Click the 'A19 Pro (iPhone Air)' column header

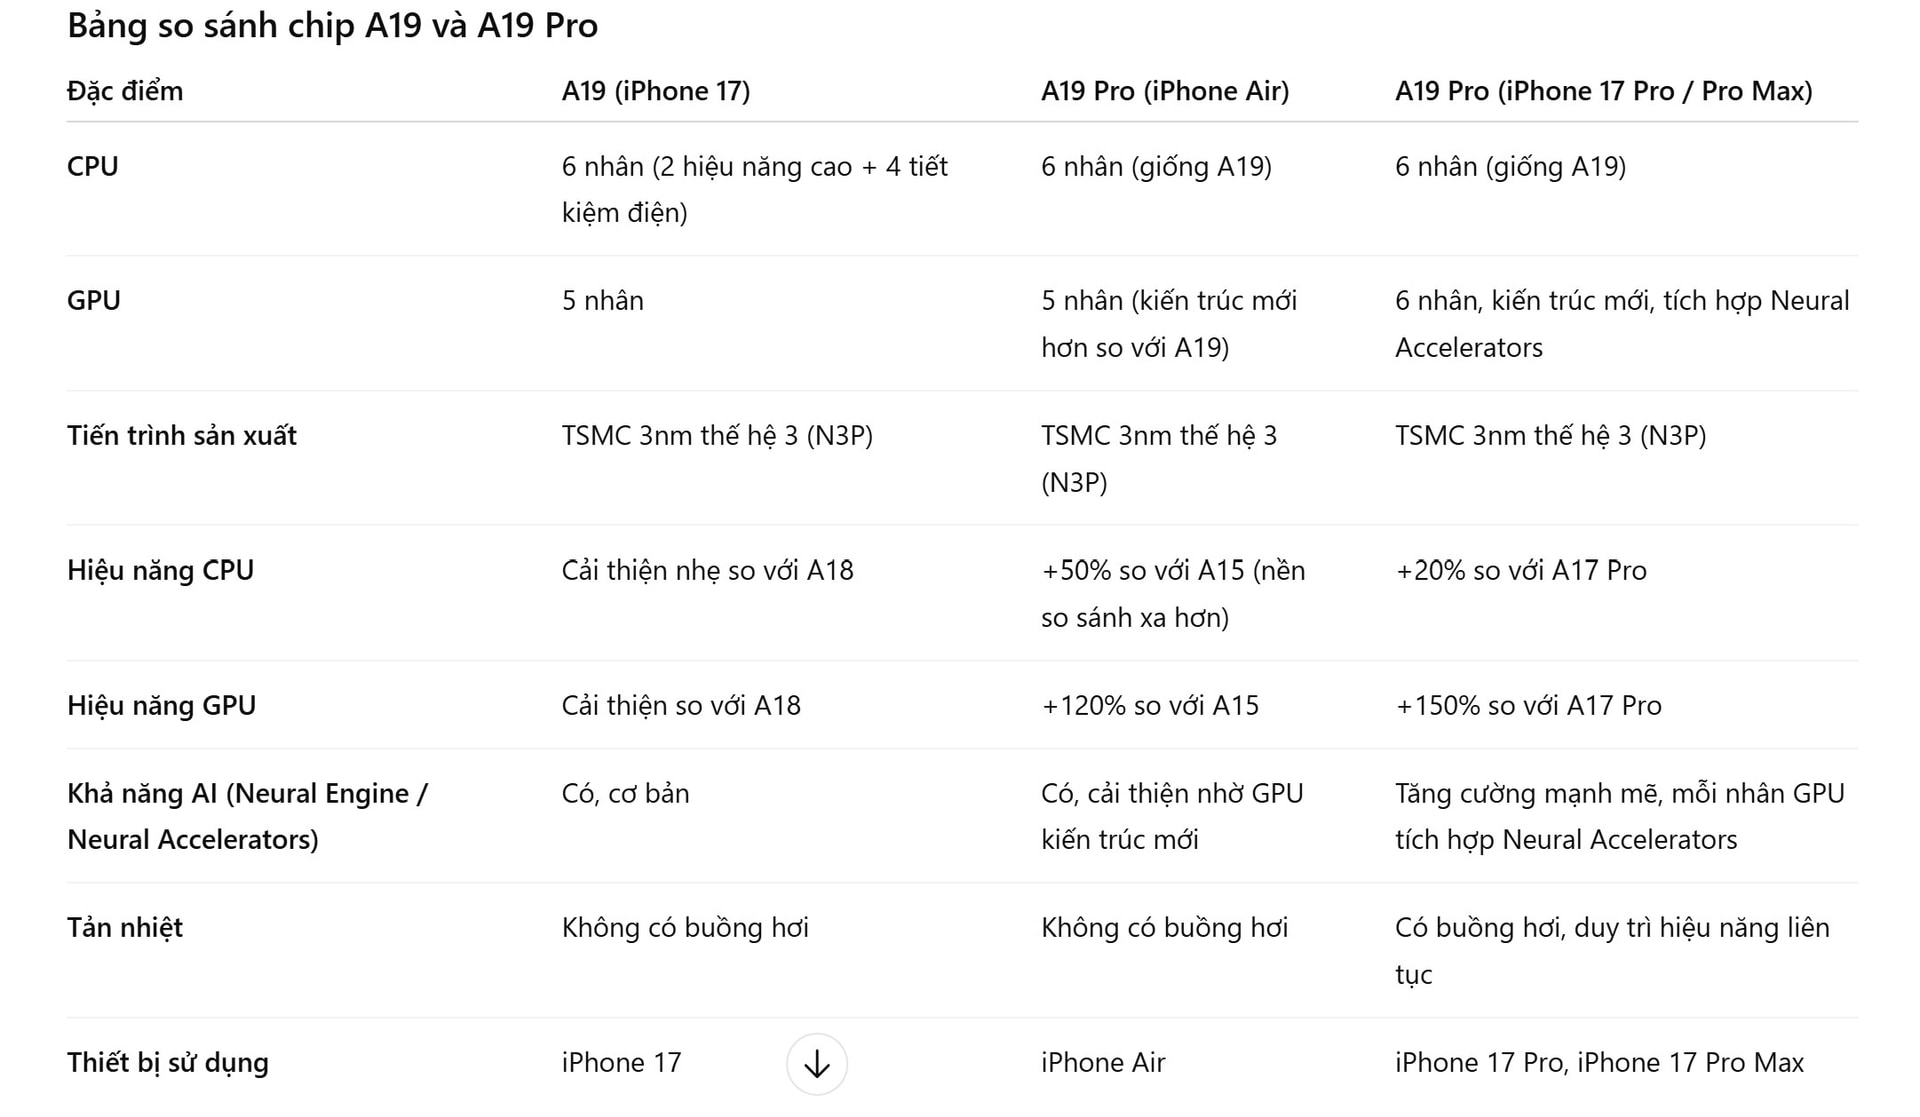pos(1165,91)
